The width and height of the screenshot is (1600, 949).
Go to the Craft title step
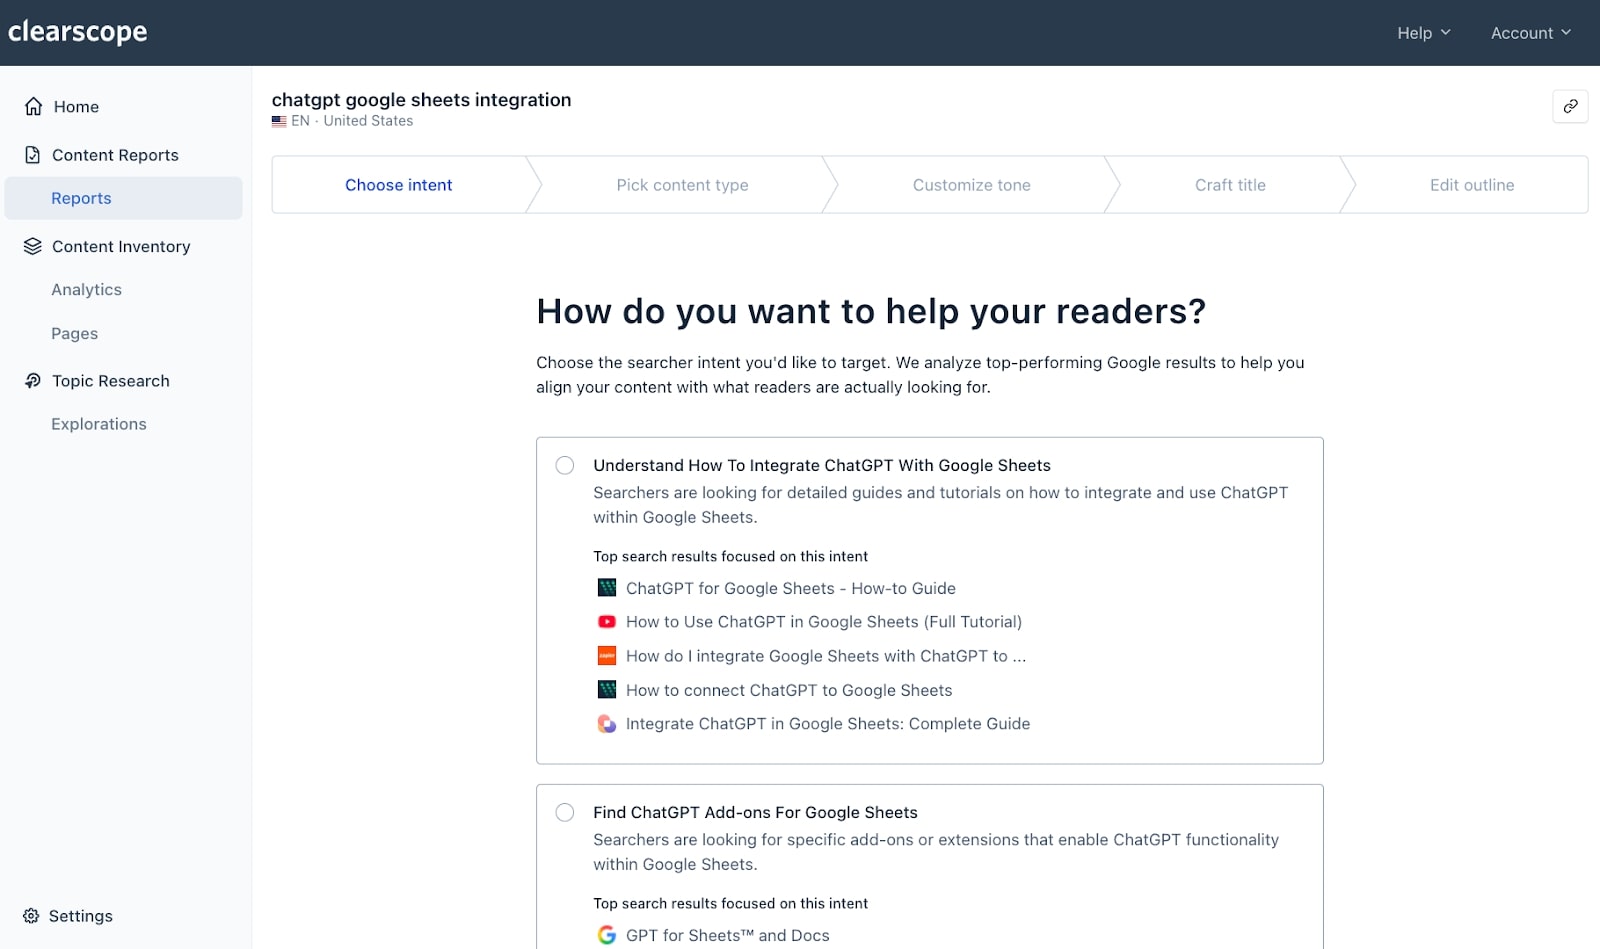(1230, 185)
